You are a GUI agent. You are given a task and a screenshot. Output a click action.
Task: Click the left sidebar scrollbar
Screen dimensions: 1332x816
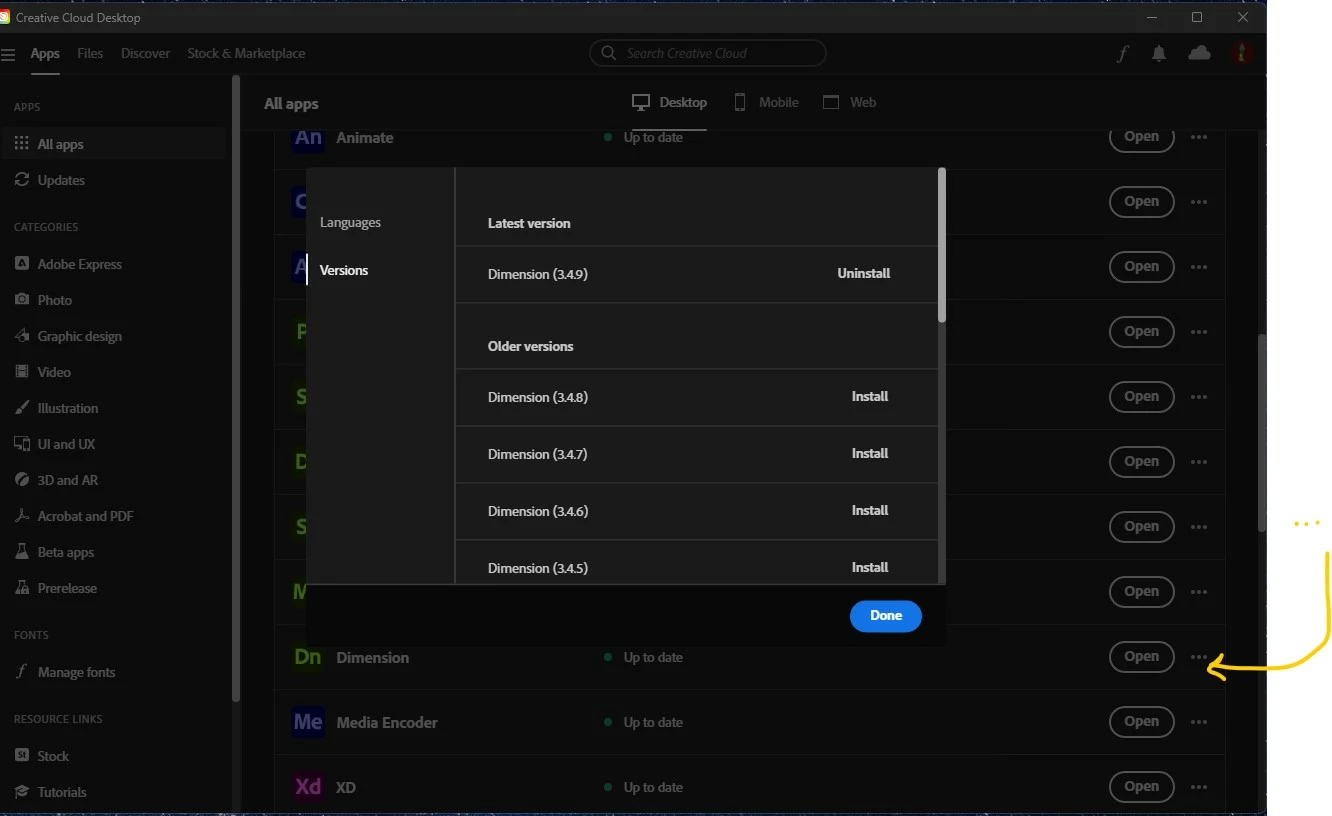coord(236,390)
